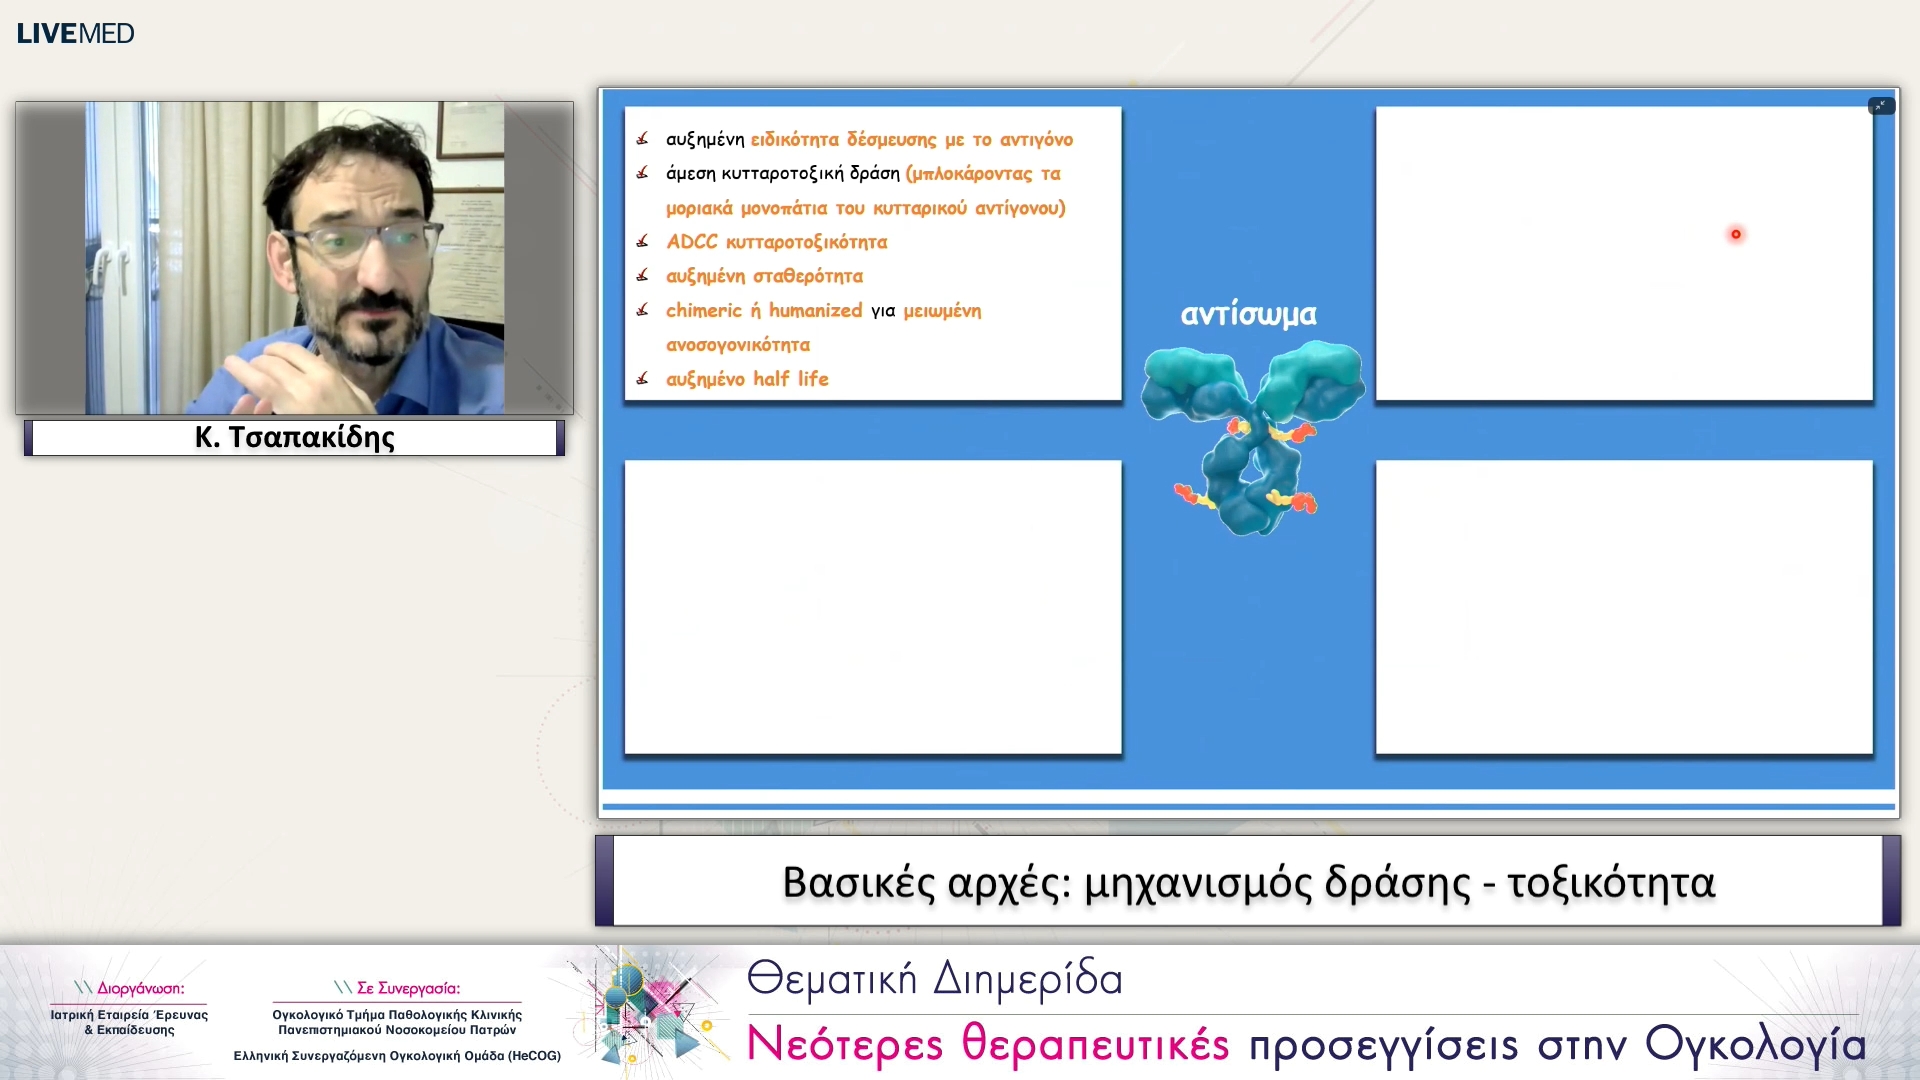Click the Θεματική Διημερίδα banner text
1920x1080 pixels.
coord(934,978)
